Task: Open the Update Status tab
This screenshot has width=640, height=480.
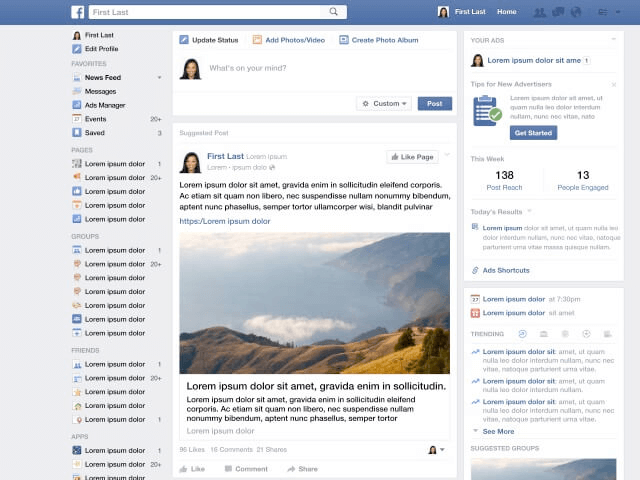Action: pos(209,40)
